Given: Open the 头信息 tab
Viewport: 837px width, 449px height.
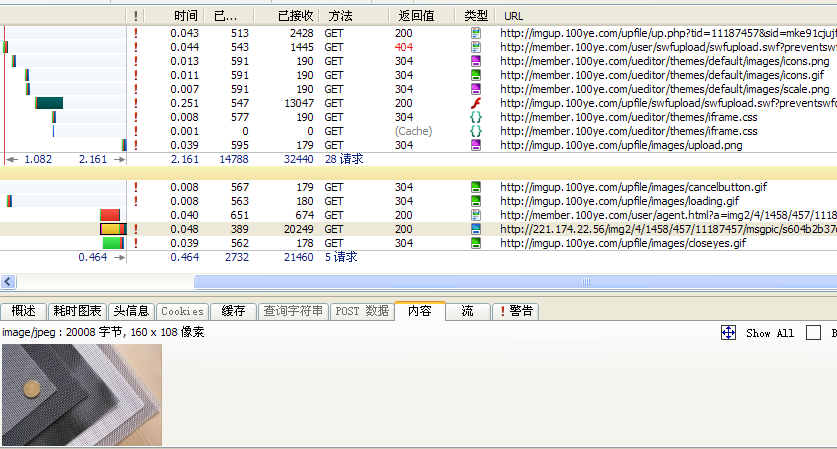Looking at the screenshot, I should [131, 311].
